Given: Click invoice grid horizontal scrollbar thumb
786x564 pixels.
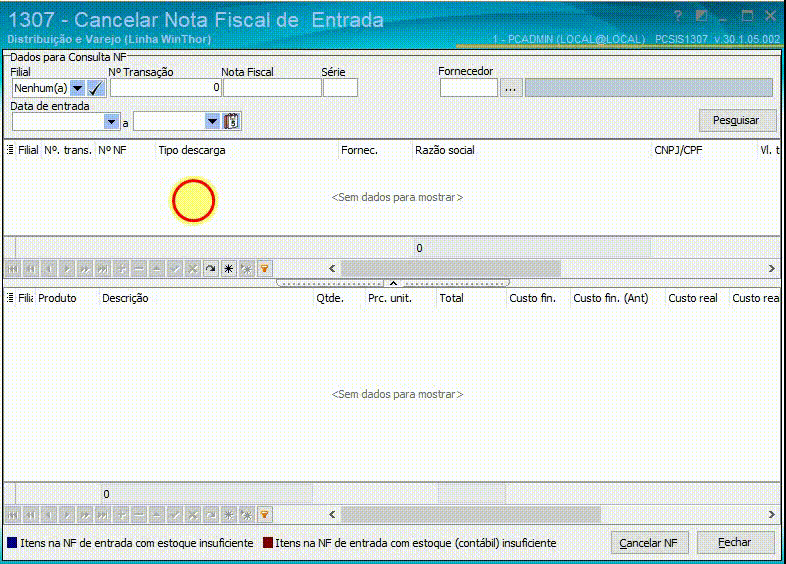Looking at the screenshot, I should [x=451, y=269].
